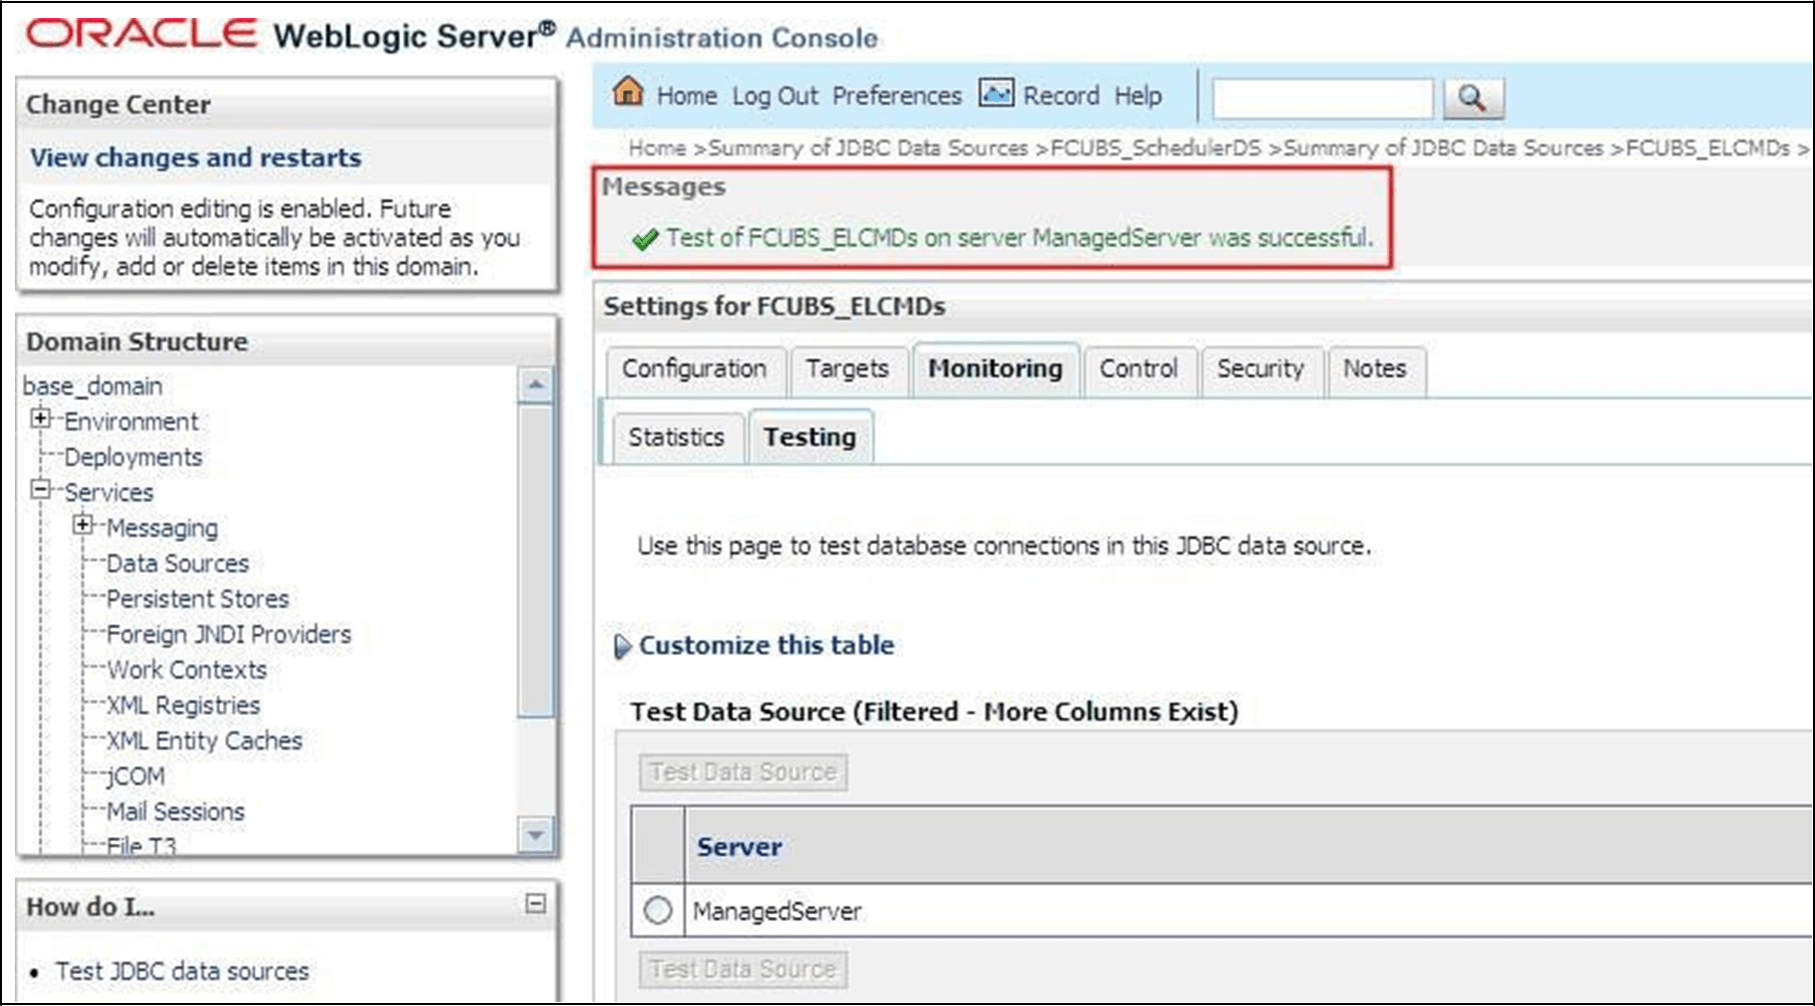
Task: Select the ManagedServer radio button
Action: [658, 911]
